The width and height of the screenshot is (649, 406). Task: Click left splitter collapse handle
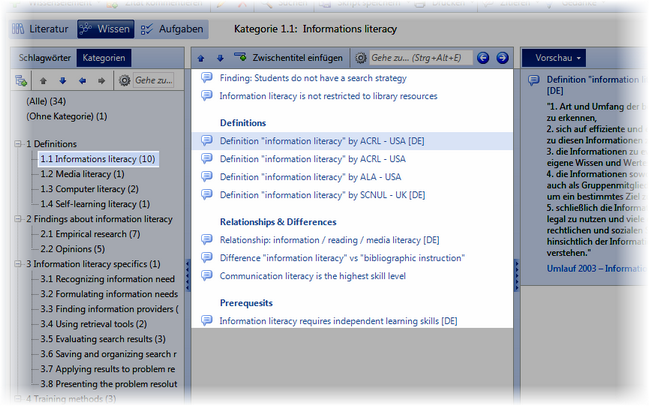click(x=187, y=275)
